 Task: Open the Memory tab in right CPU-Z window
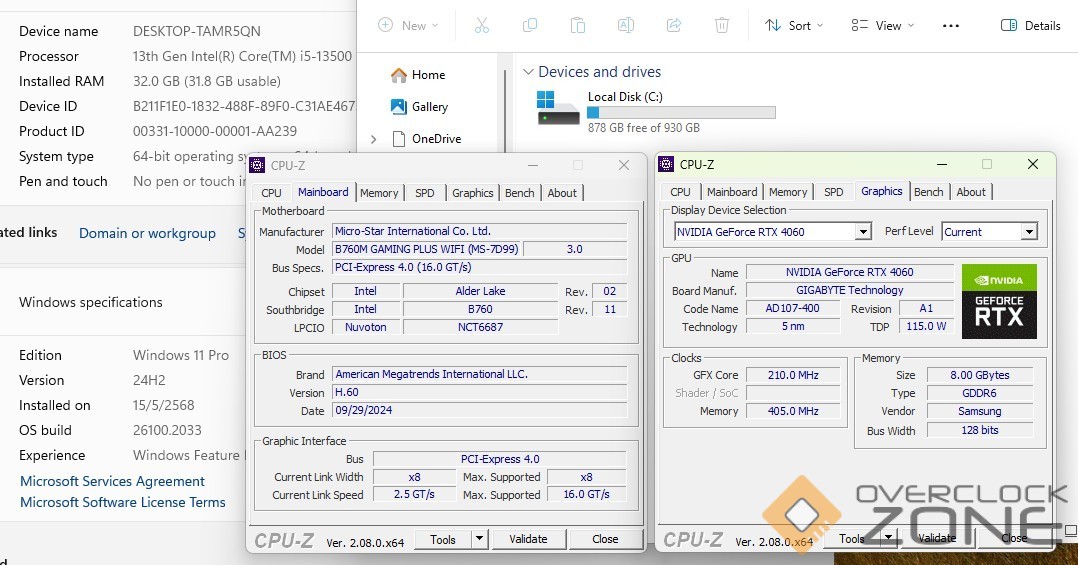pyautogui.click(x=788, y=192)
